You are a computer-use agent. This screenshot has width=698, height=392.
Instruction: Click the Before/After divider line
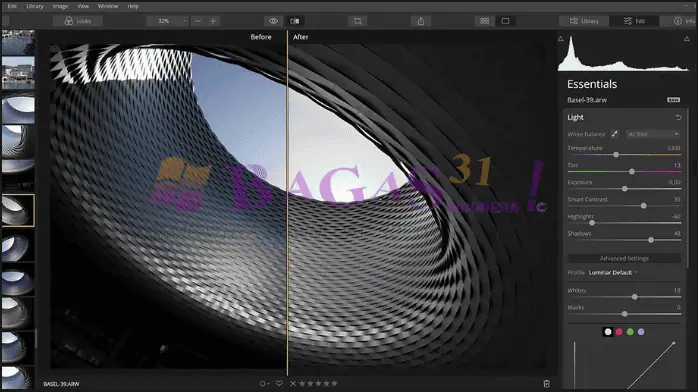click(x=287, y=202)
